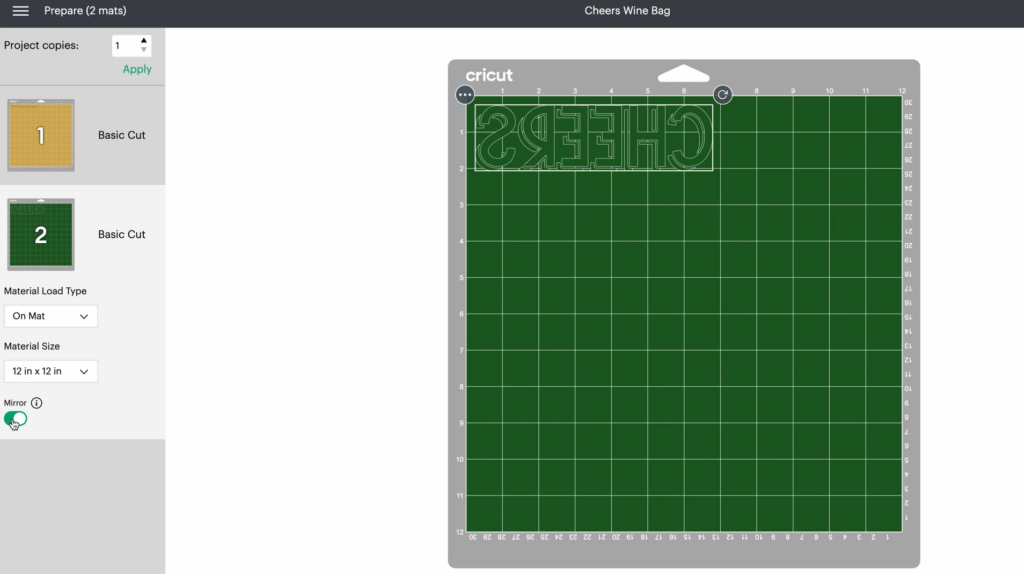This screenshot has width=1024, height=574.
Task: Click the Project copies number field
Action: (123, 46)
